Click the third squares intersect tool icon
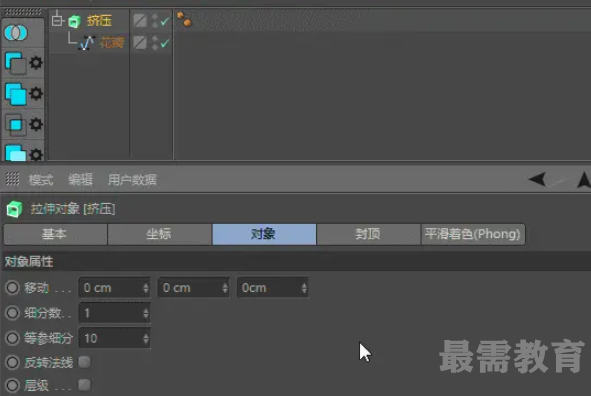Image resolution: width=591 pixels, height=396 pixels. pos(15,125)
